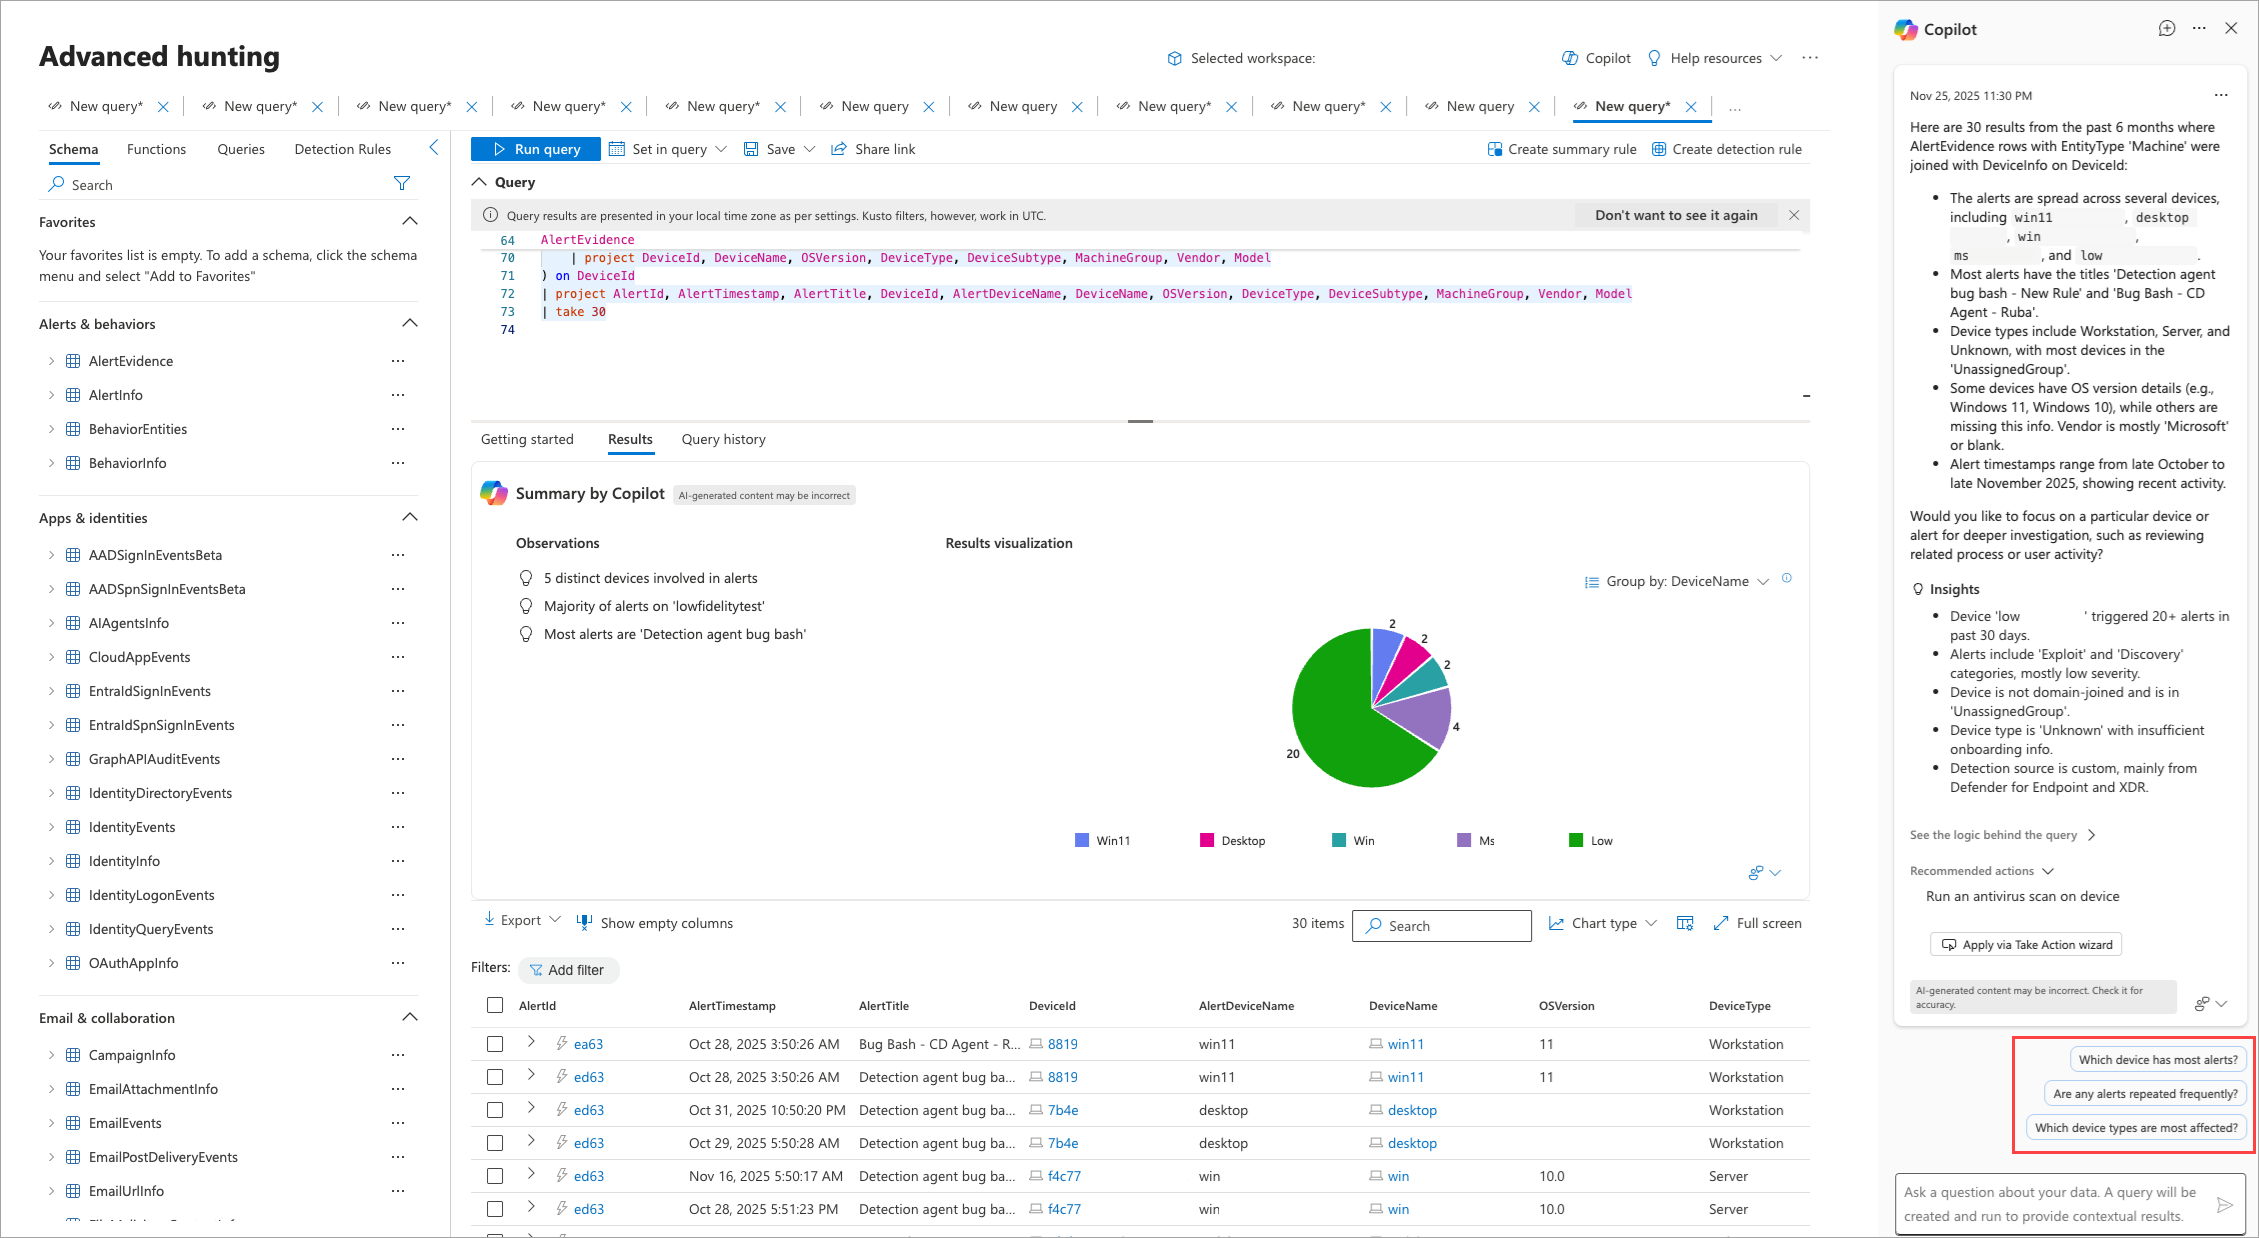Click Share link icon in toolbar
Screen dimensions: 2259x1238
pos(839,149)
